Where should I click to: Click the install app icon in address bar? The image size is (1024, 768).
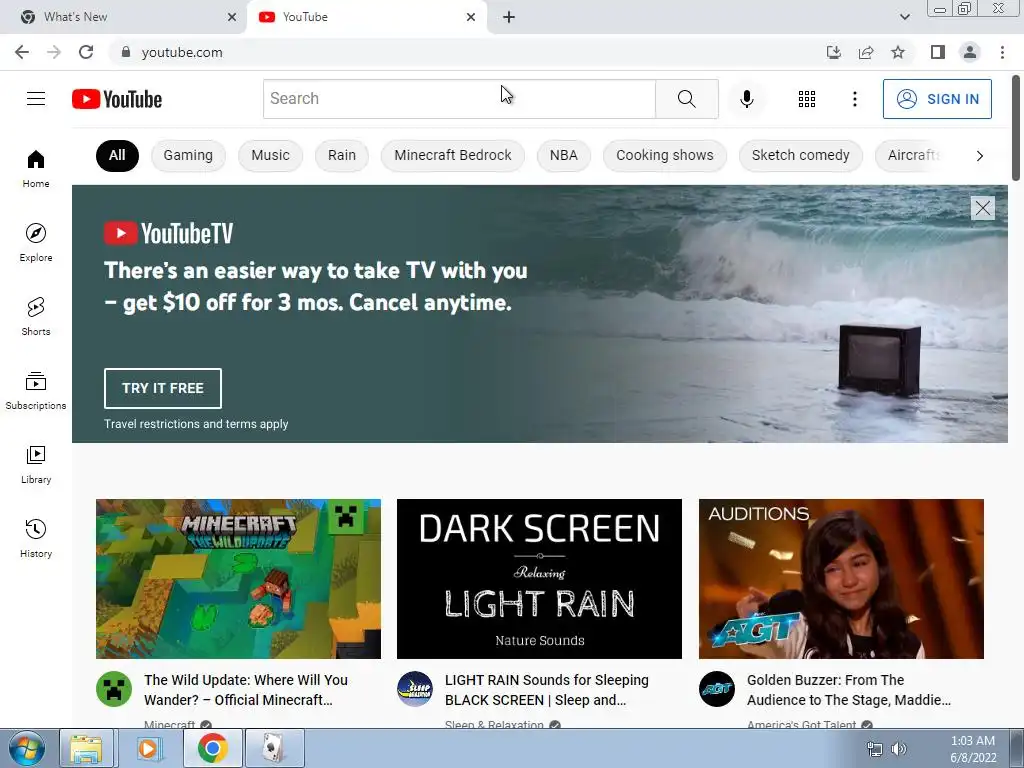click(x=833, y=52)
